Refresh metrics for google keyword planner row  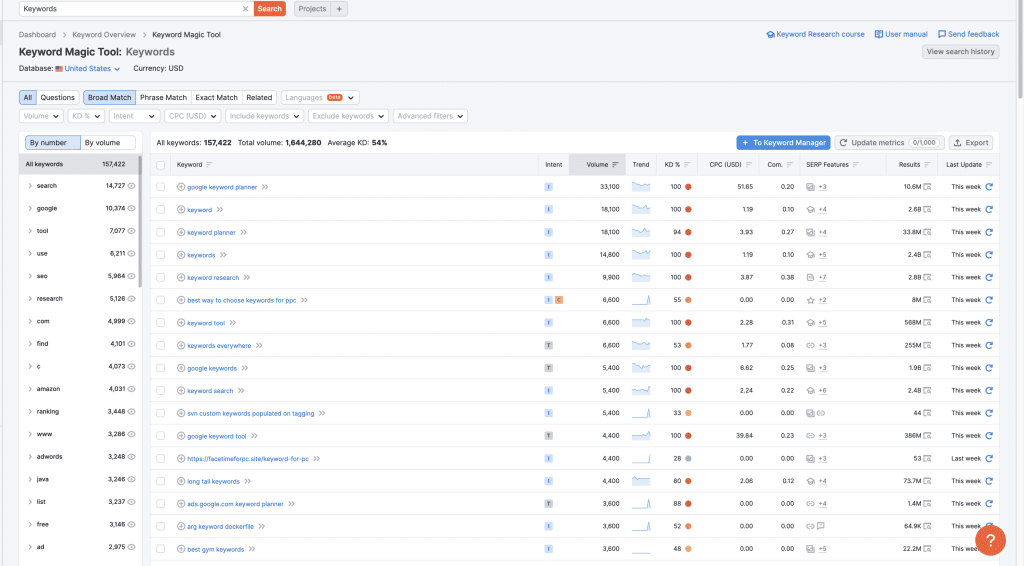point(989,187)
